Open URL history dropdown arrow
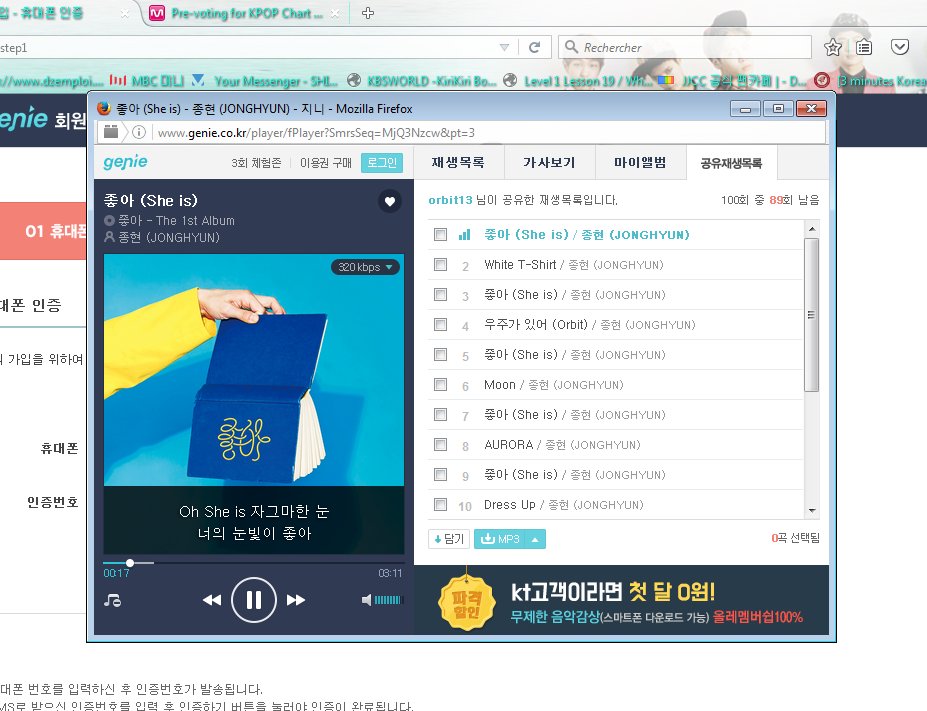The width and height of the screenshot is (927, 711). [504, 47]
